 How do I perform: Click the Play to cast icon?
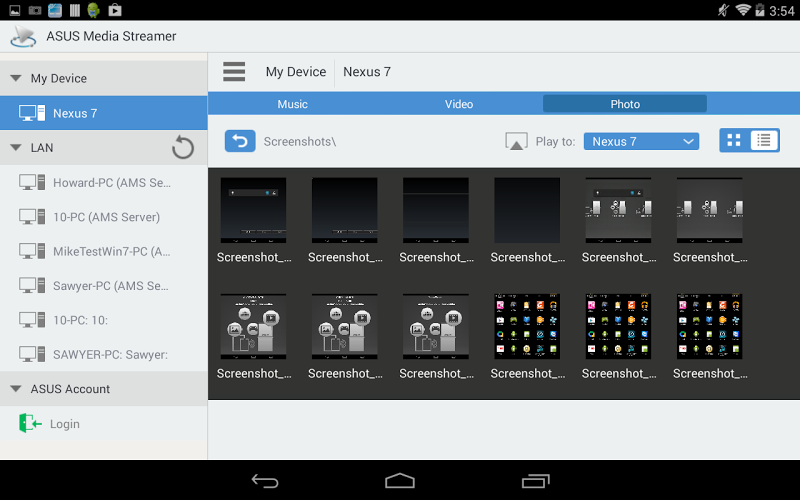pyautogui.click(x=516, y=141)
